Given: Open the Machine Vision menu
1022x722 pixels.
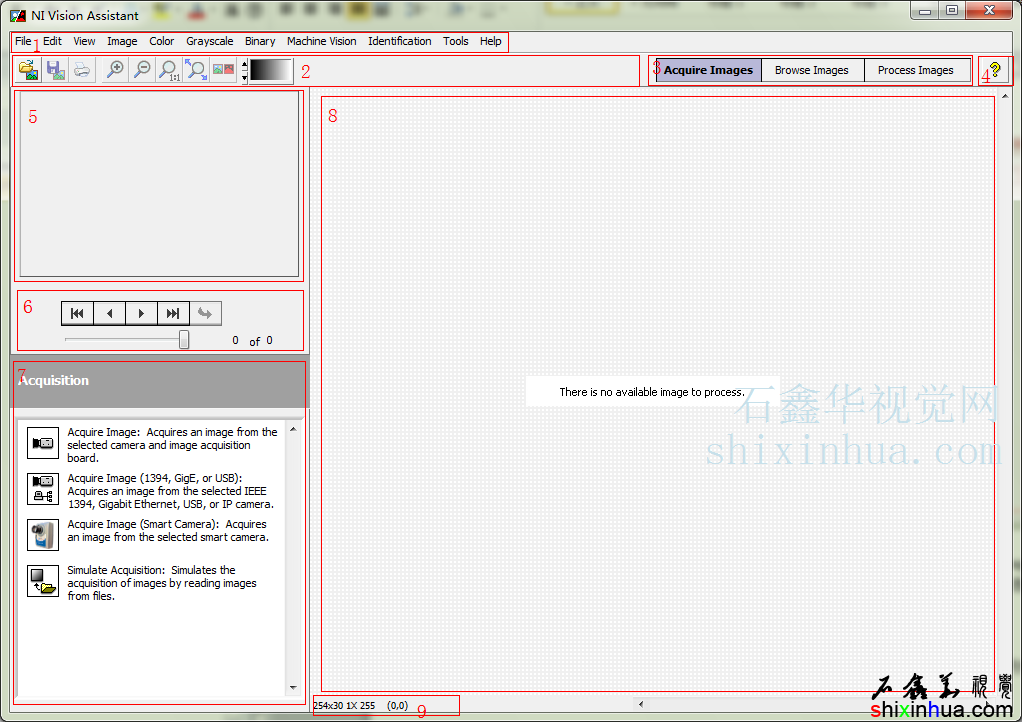Looking at the screenshot, I should tap(321, 41).
